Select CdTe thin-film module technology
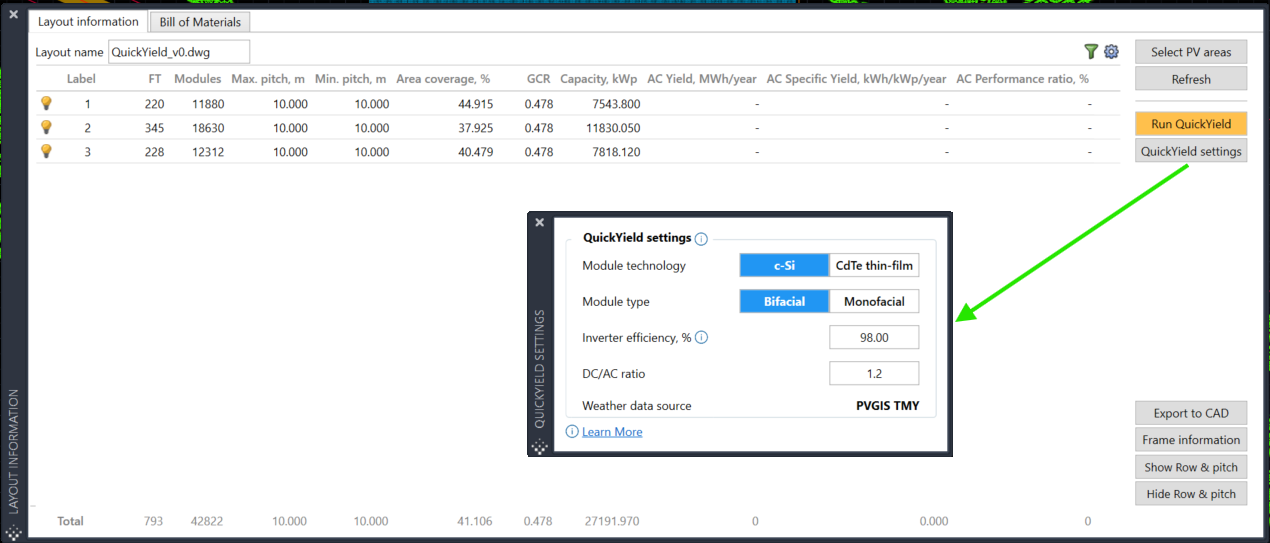Image resolution: width=1270 pixels, height=543 pixels. click(x=874, y=266)
